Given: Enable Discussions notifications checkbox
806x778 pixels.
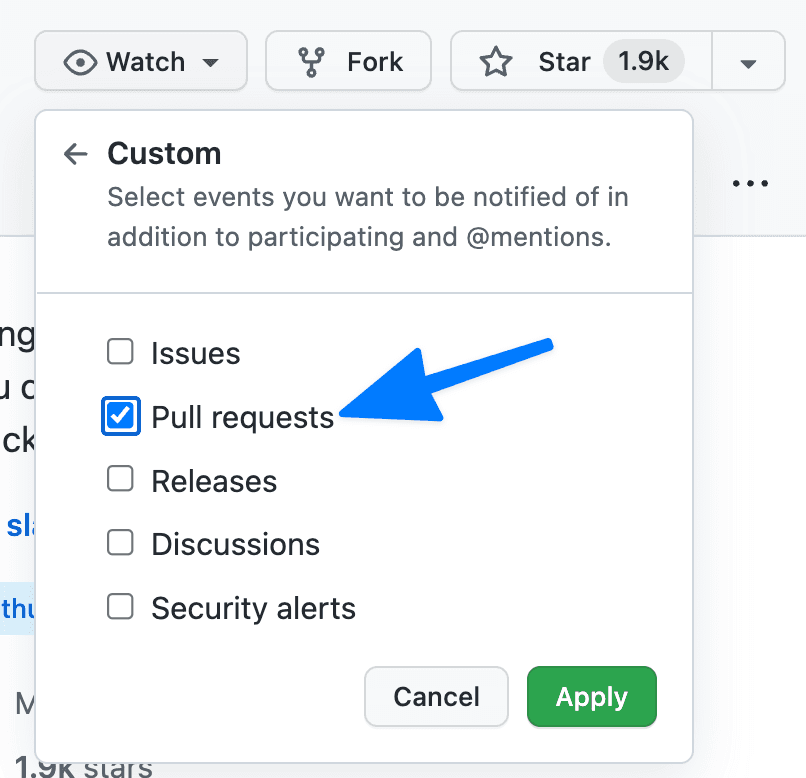Looking at the screenshot, I should click(120, 543).
